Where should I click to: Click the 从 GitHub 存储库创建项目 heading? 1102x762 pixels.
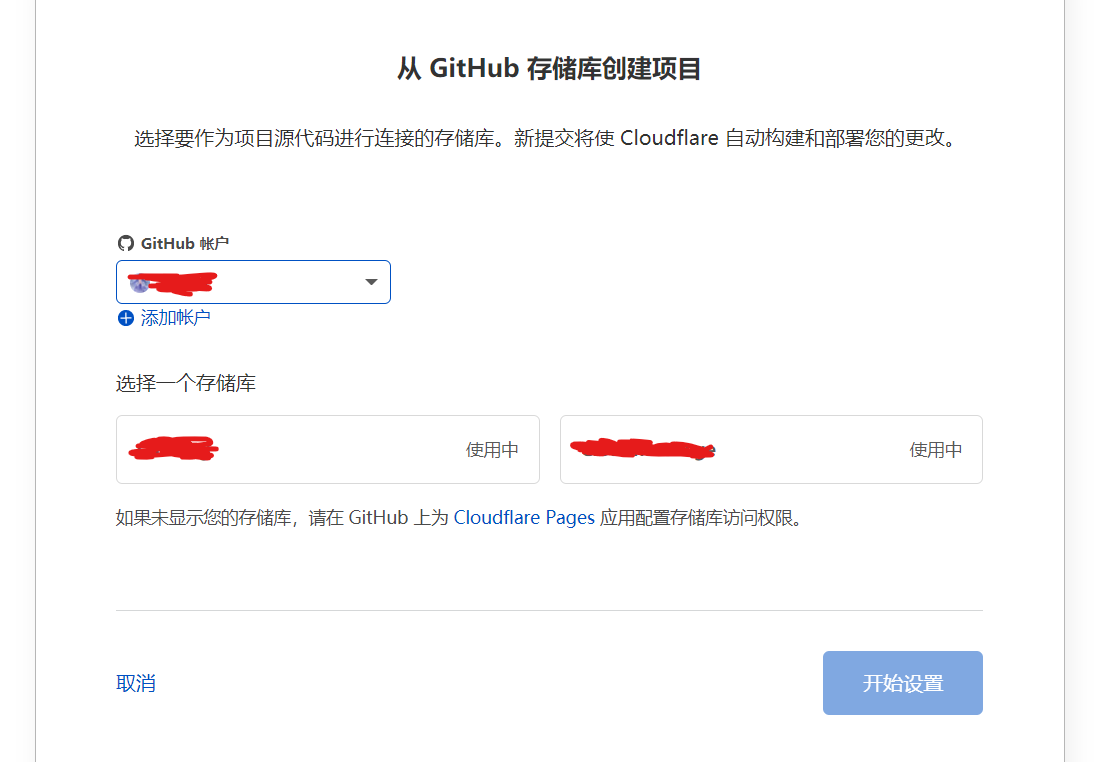point(549,69)
